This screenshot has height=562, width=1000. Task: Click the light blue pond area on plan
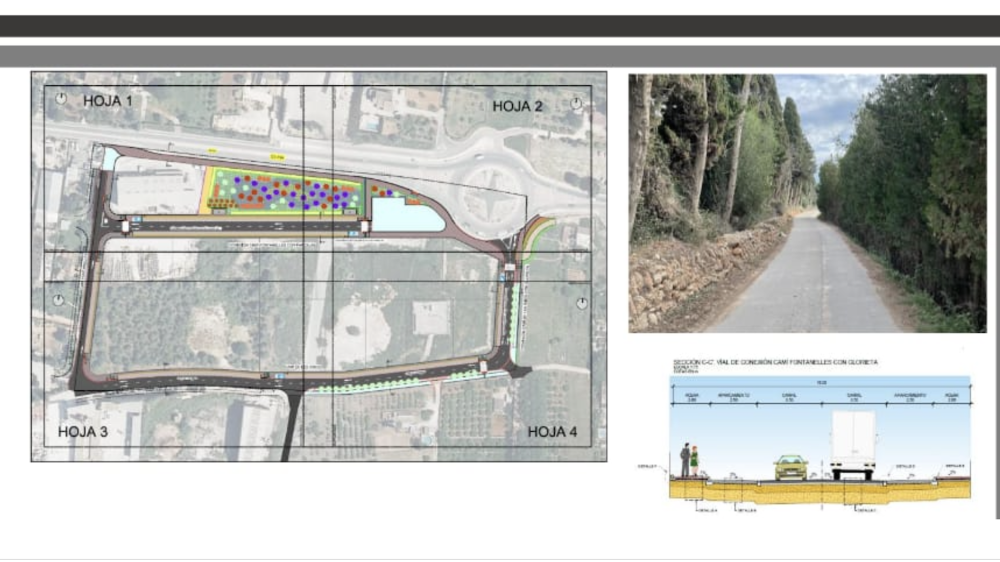click(x=403, y=214)
